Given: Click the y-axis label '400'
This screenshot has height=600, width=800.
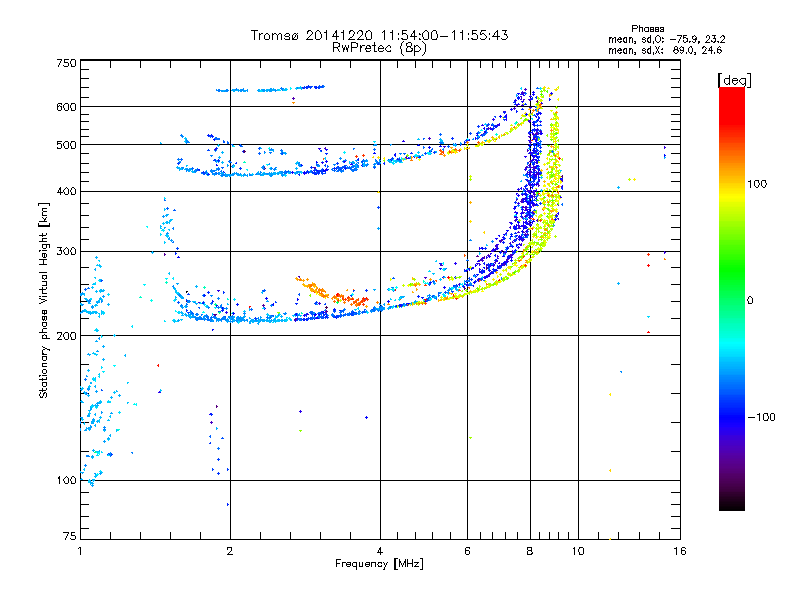Looking at the screenshot, I should pos(66,191).
